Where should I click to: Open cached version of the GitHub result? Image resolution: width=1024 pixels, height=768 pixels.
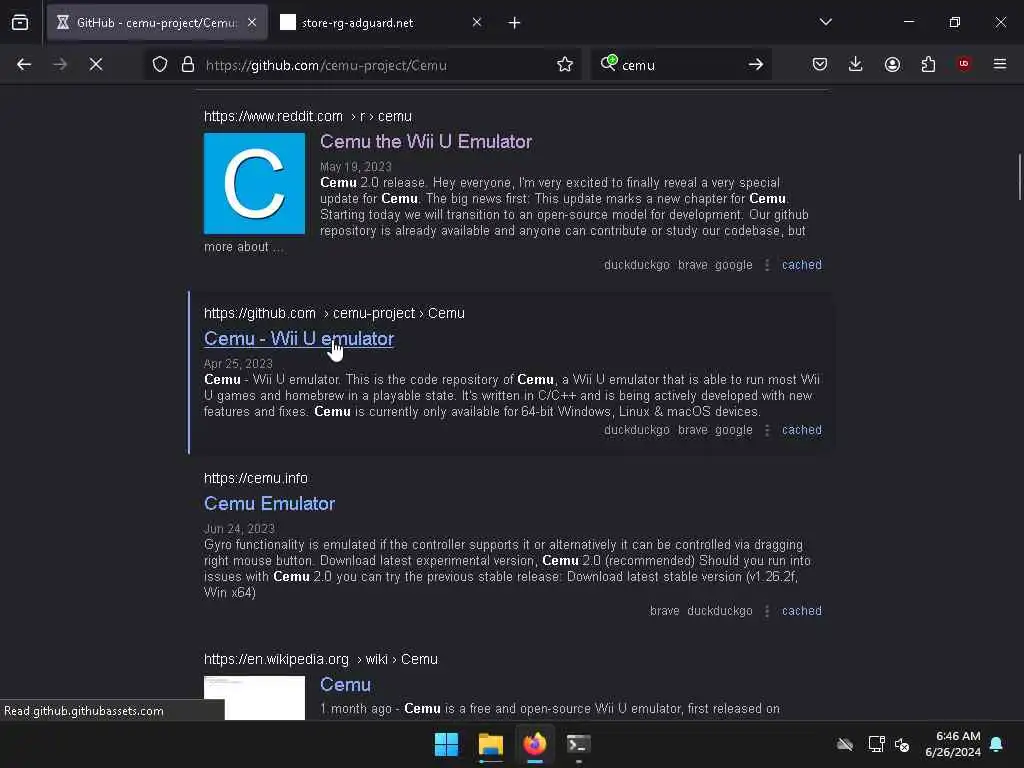click(x=801, y=430)
